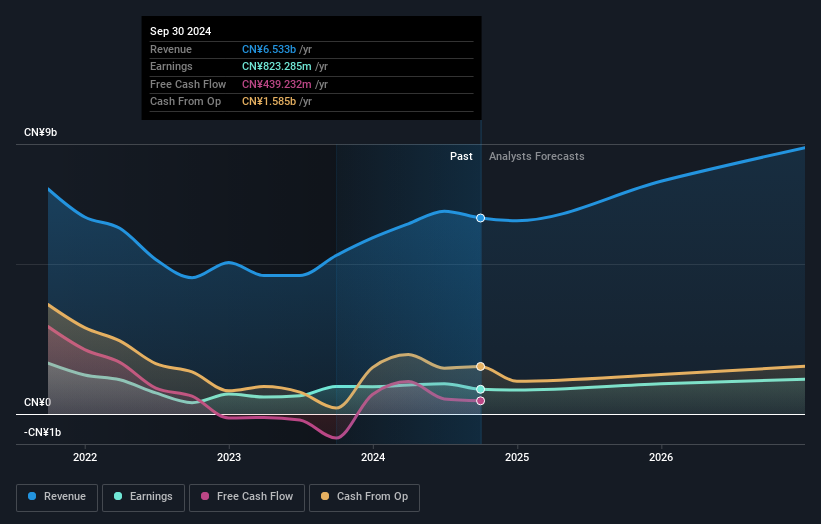Click the 2022 x-axis label
This screenshot has height=524, width=821.
click(85, 457)
